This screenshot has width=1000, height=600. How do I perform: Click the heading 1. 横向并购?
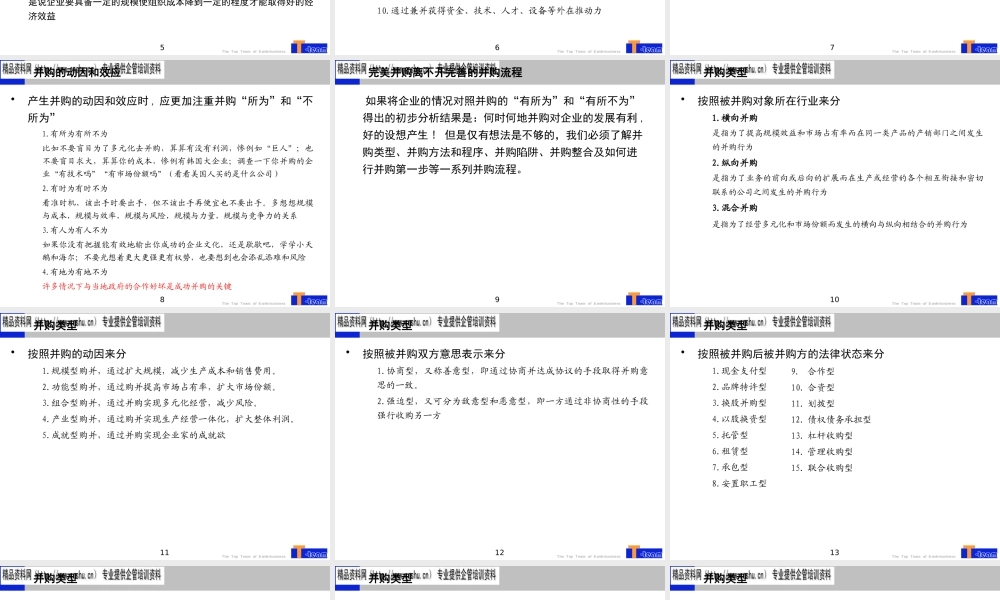(x=735, y=118)
